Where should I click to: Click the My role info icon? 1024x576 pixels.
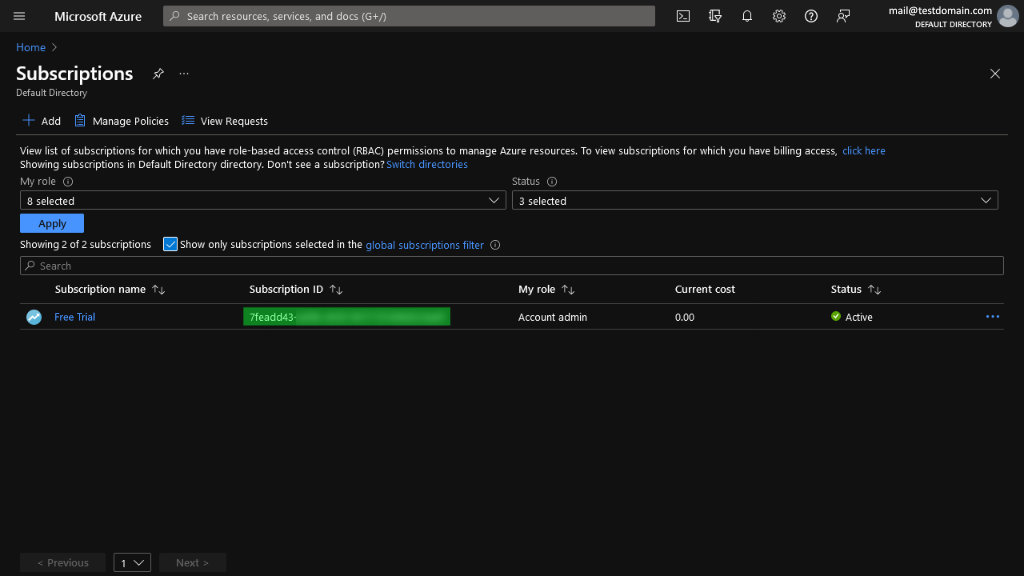pyautogui.click(x=68, y=182)
